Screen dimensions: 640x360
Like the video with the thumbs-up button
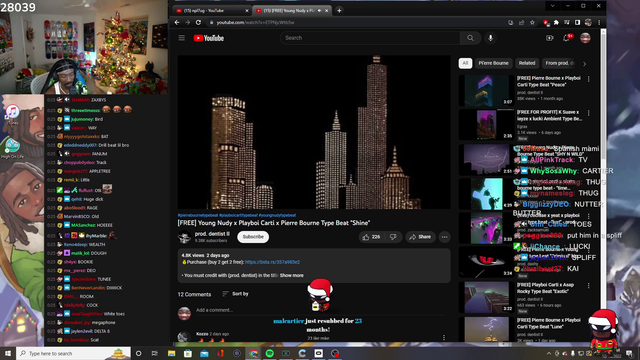point(371,237)
